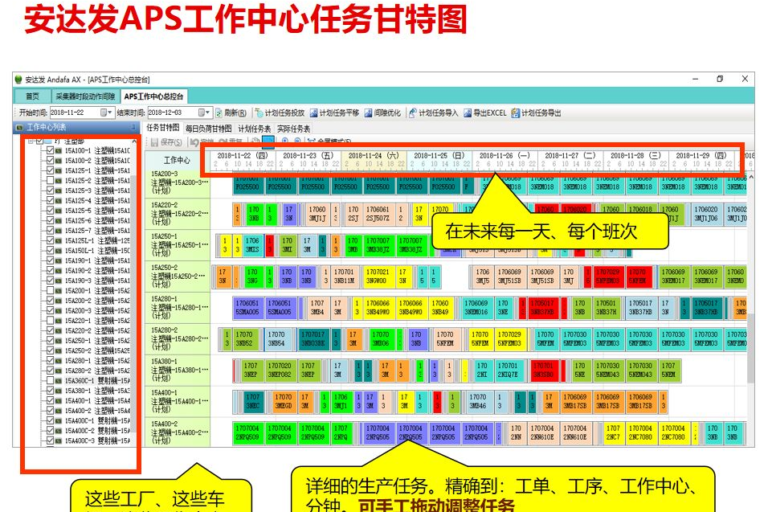
Task: Click machine icon of 15A125L-1 row
Action: pyautogui.click(x=59, y=241)
